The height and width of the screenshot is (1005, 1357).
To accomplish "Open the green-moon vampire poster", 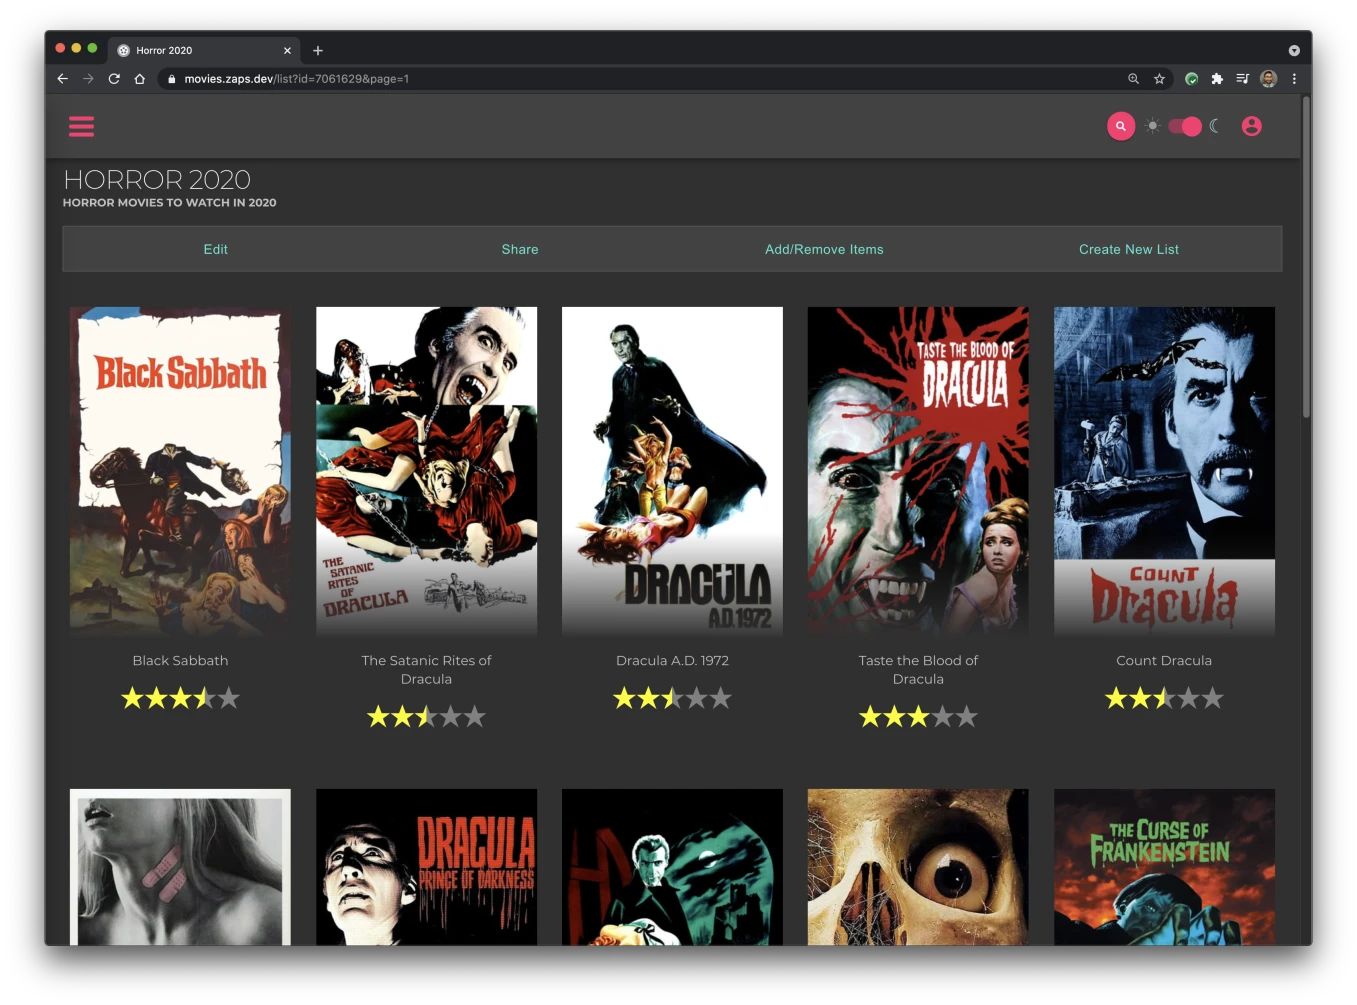I will pos(672,867).
